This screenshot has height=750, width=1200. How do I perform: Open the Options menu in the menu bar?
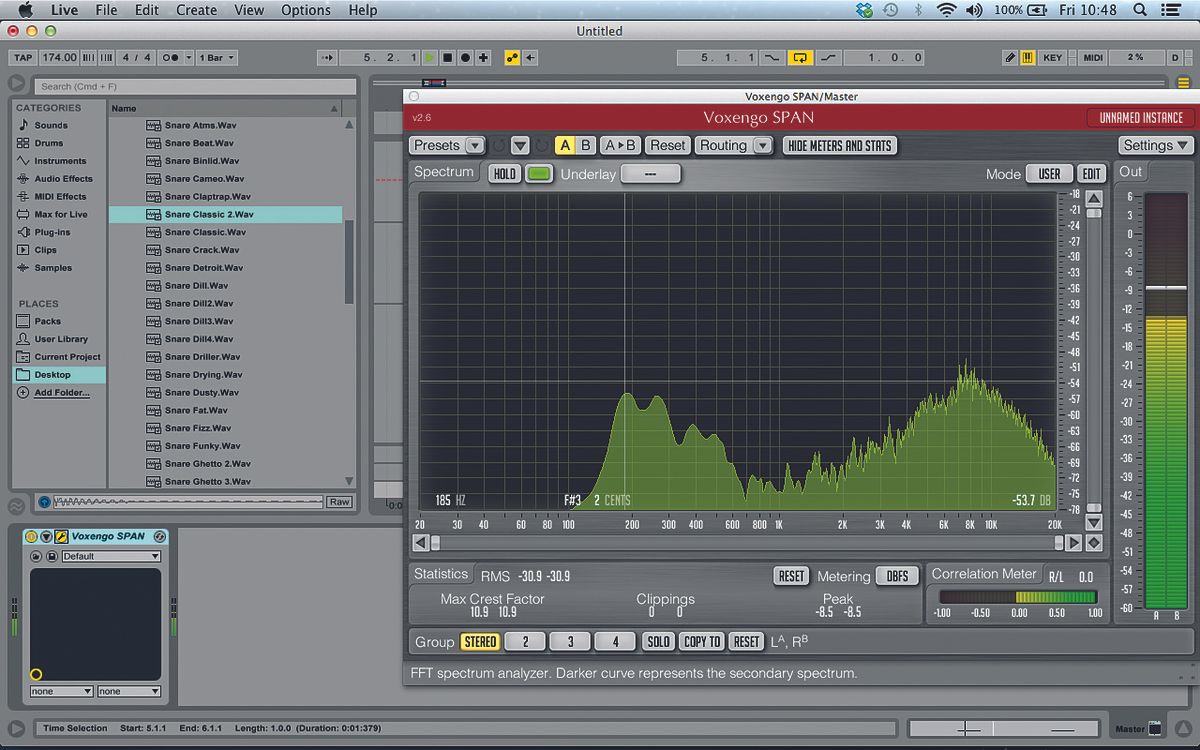coord(305,10)
